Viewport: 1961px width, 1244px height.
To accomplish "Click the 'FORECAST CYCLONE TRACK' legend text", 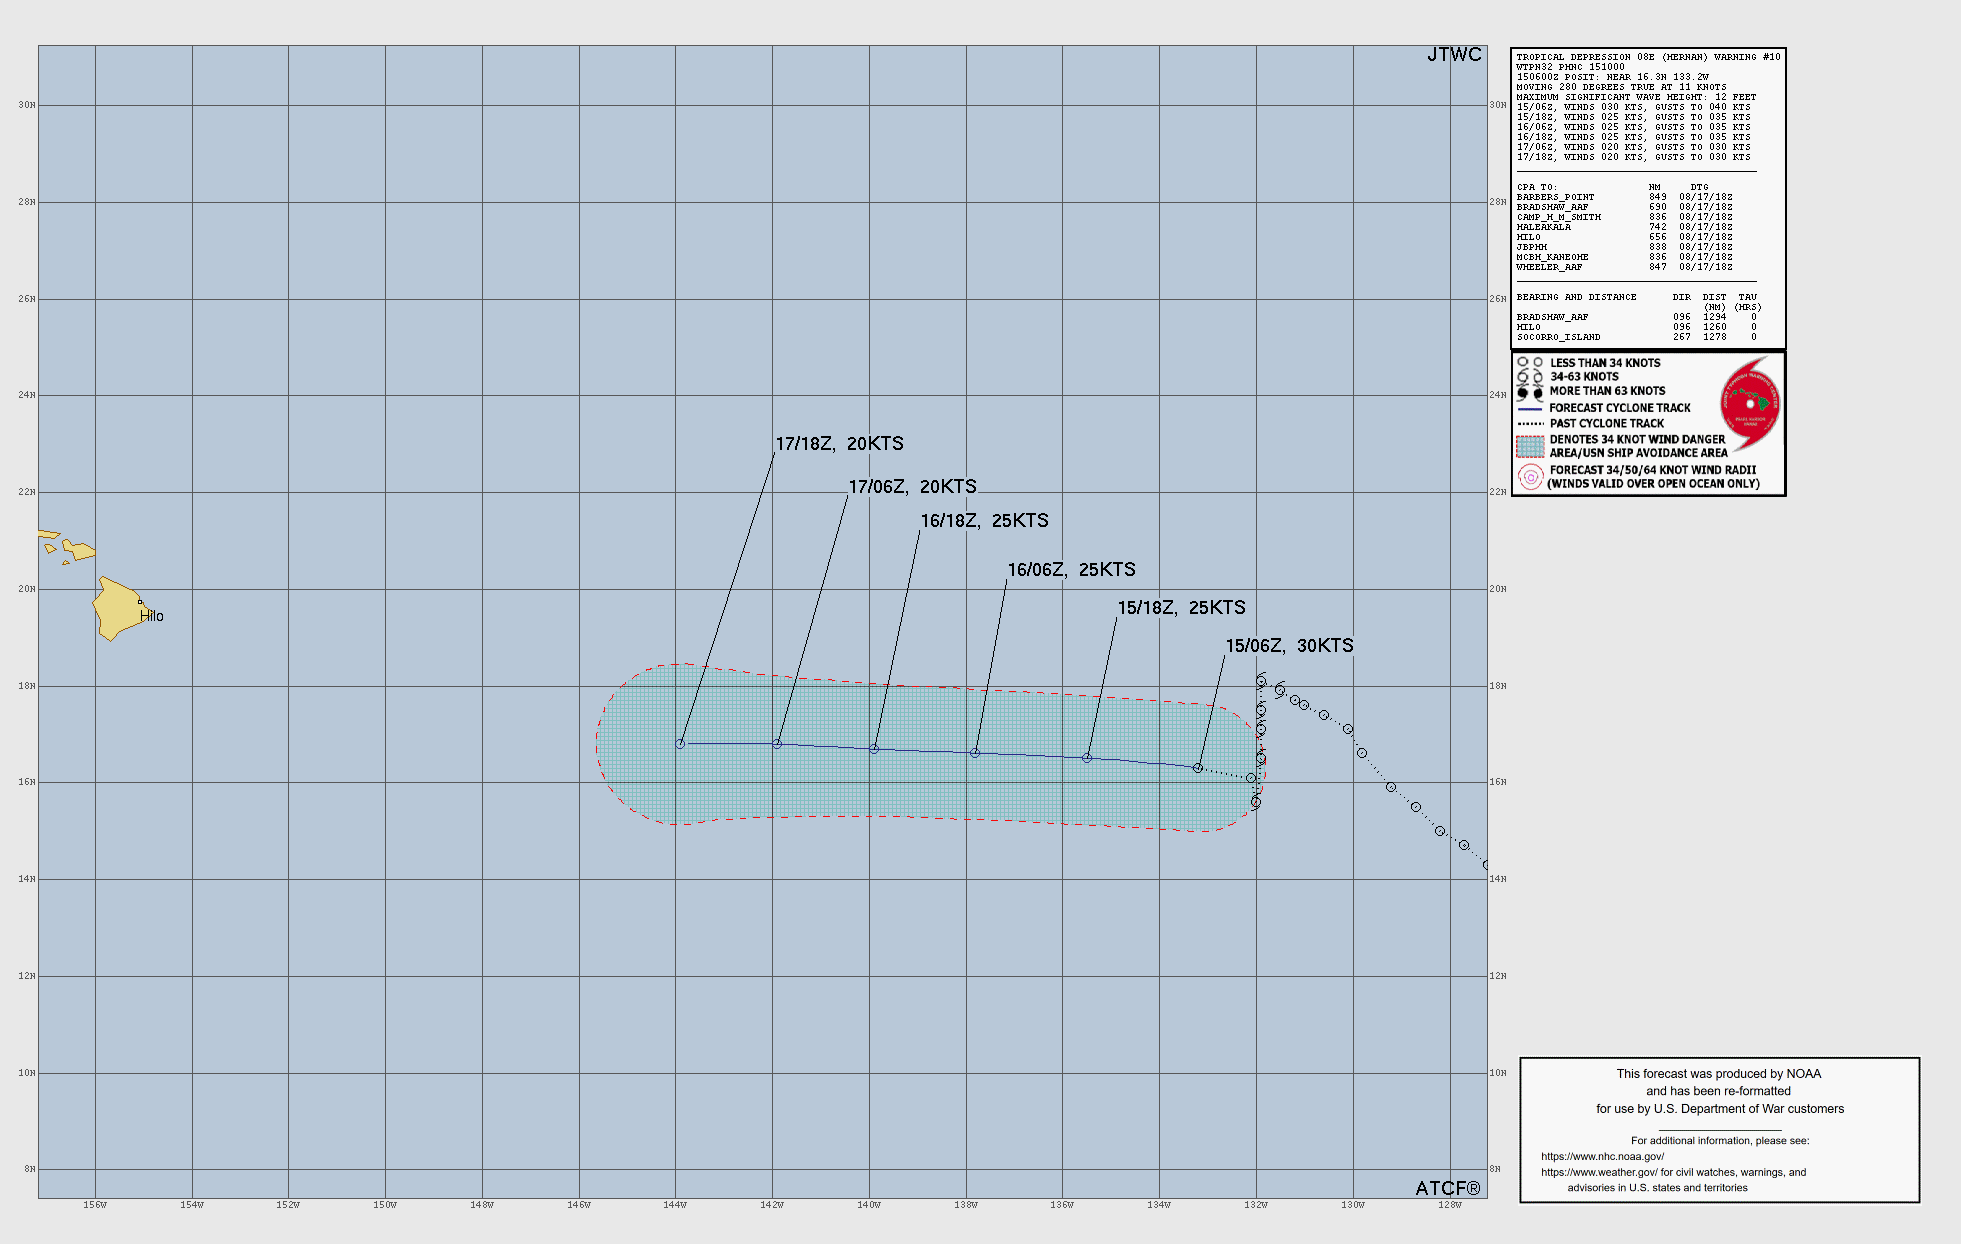I will coord(1620,408).
